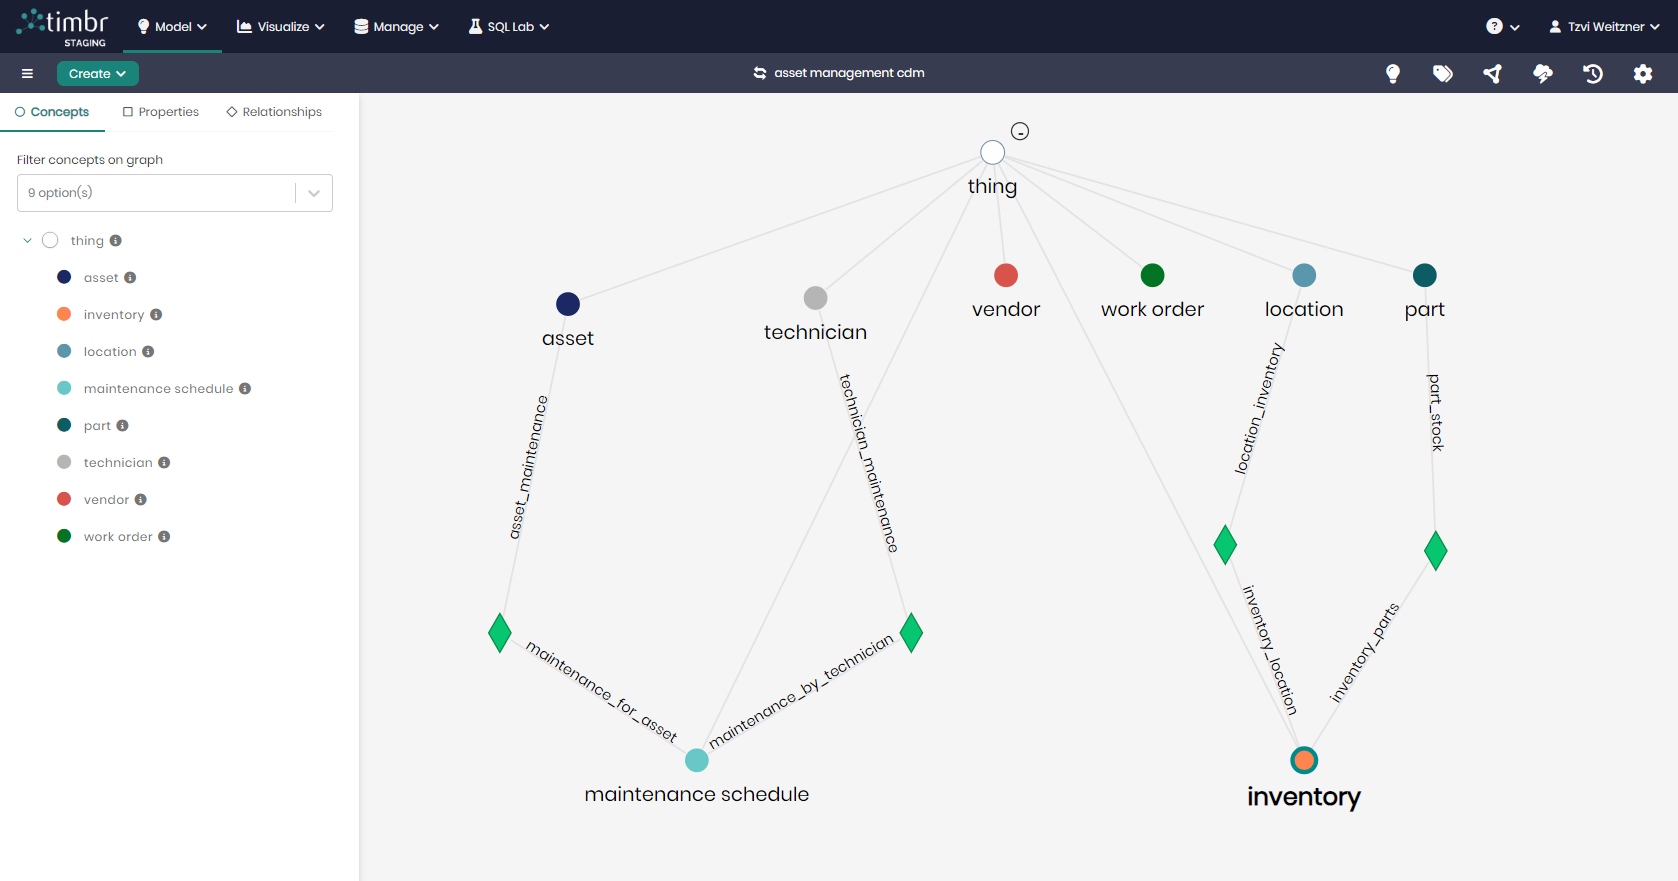The height and width of the screenshot is (881, 1678).
Task: Click the part_stock relationship diamond
Action: pos(1436,550)
